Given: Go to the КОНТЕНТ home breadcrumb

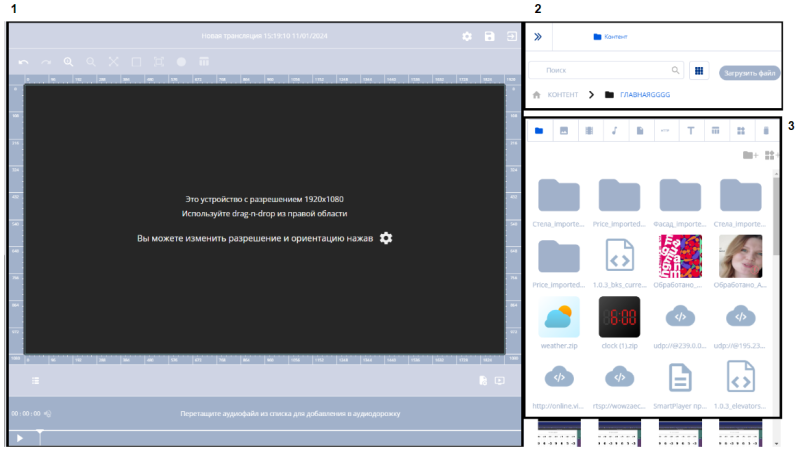Looking at the screenshot, I should coord(562,95).
